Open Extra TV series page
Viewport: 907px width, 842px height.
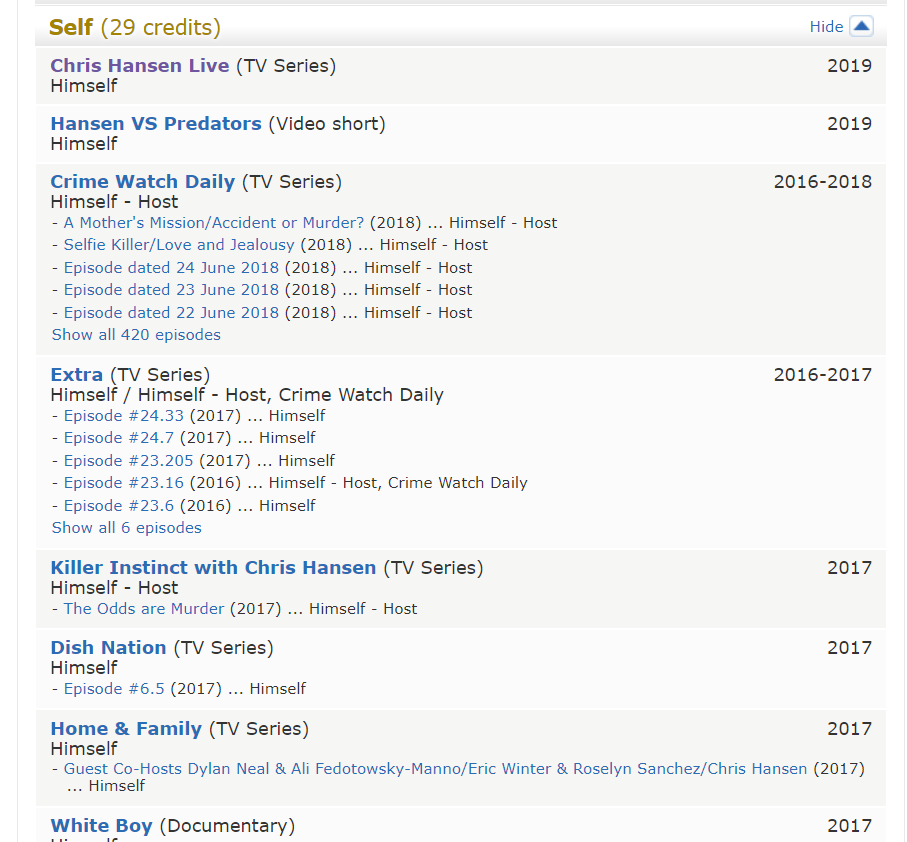(76, 374)
